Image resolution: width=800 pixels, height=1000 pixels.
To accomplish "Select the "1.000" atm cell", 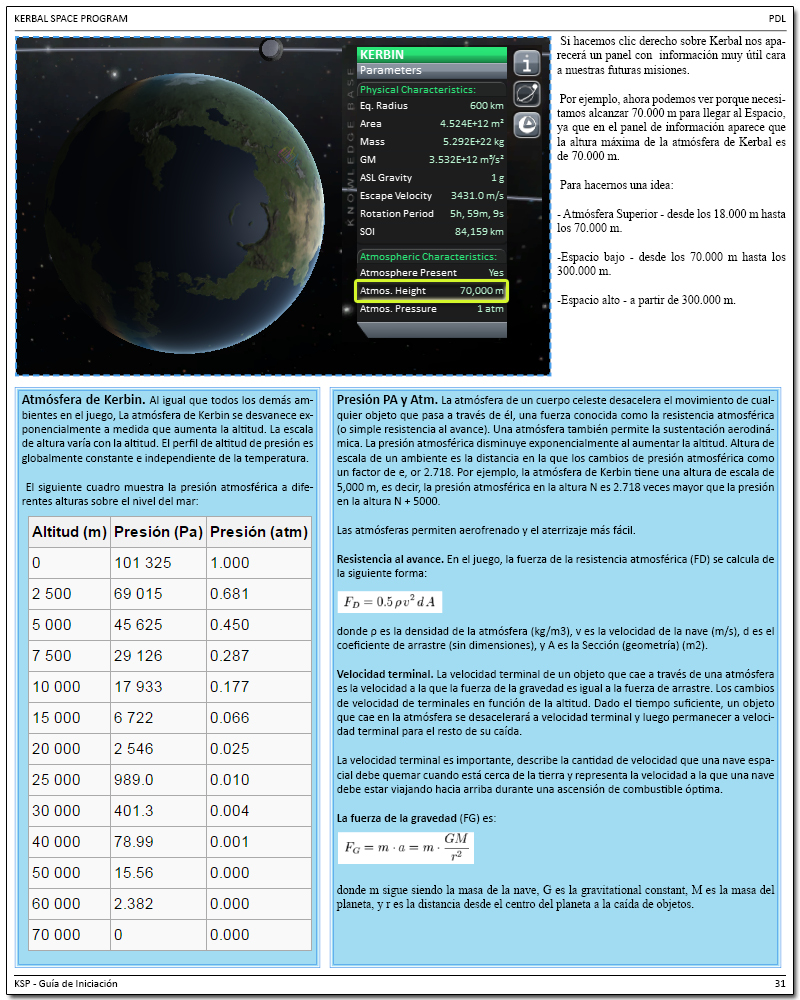I will click(259, 563).
